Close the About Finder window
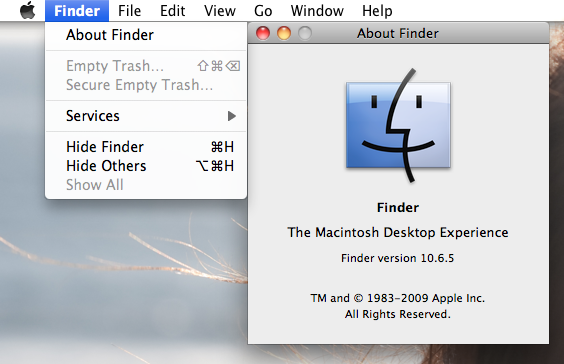The image size is (564, 364). point(263,33)
